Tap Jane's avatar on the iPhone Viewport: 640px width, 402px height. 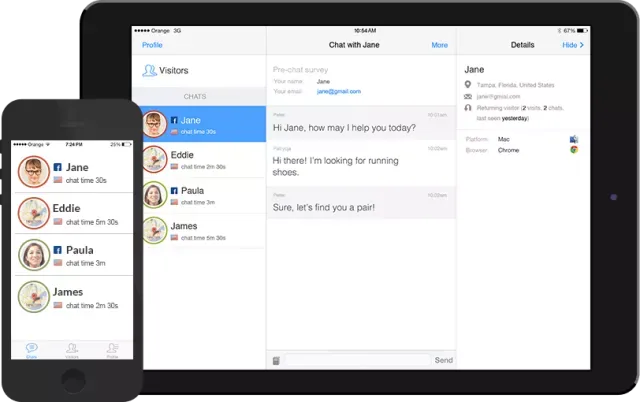[33, 171]
